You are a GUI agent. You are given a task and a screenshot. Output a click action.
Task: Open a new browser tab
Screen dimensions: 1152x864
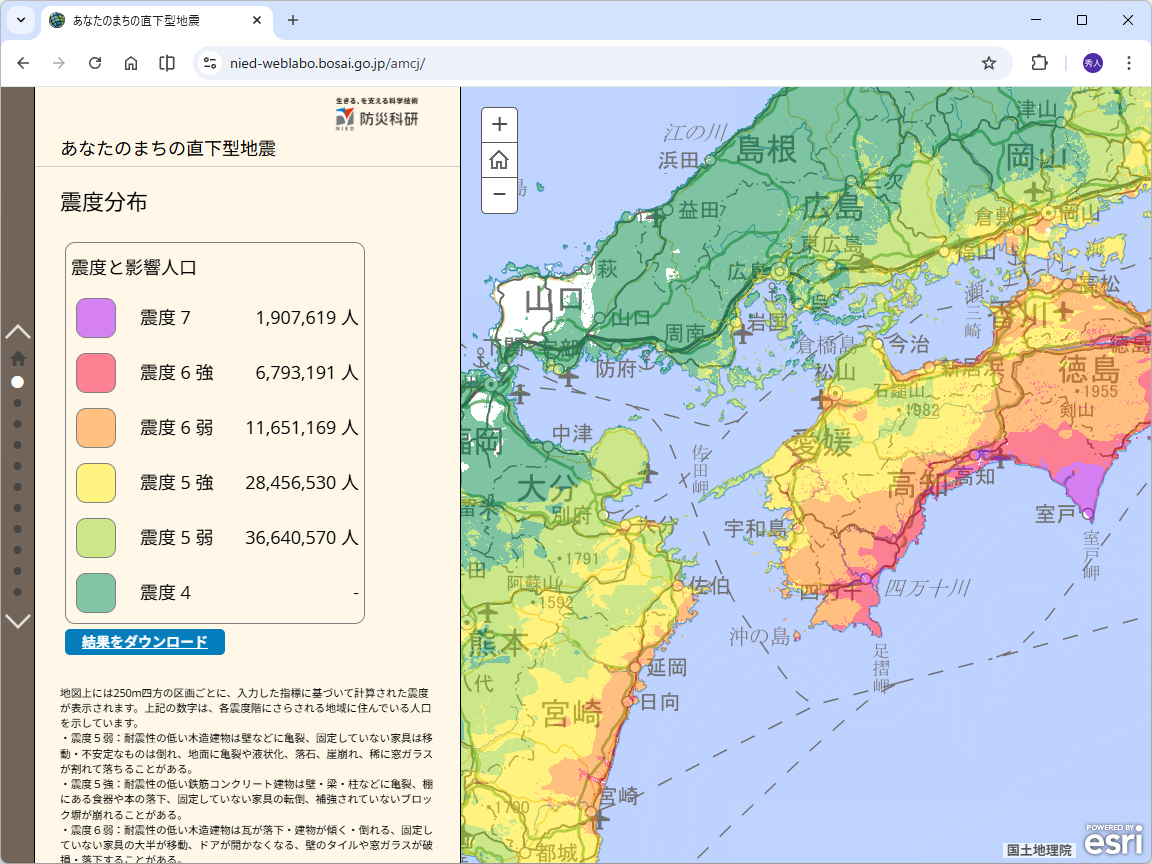[292, 20]
